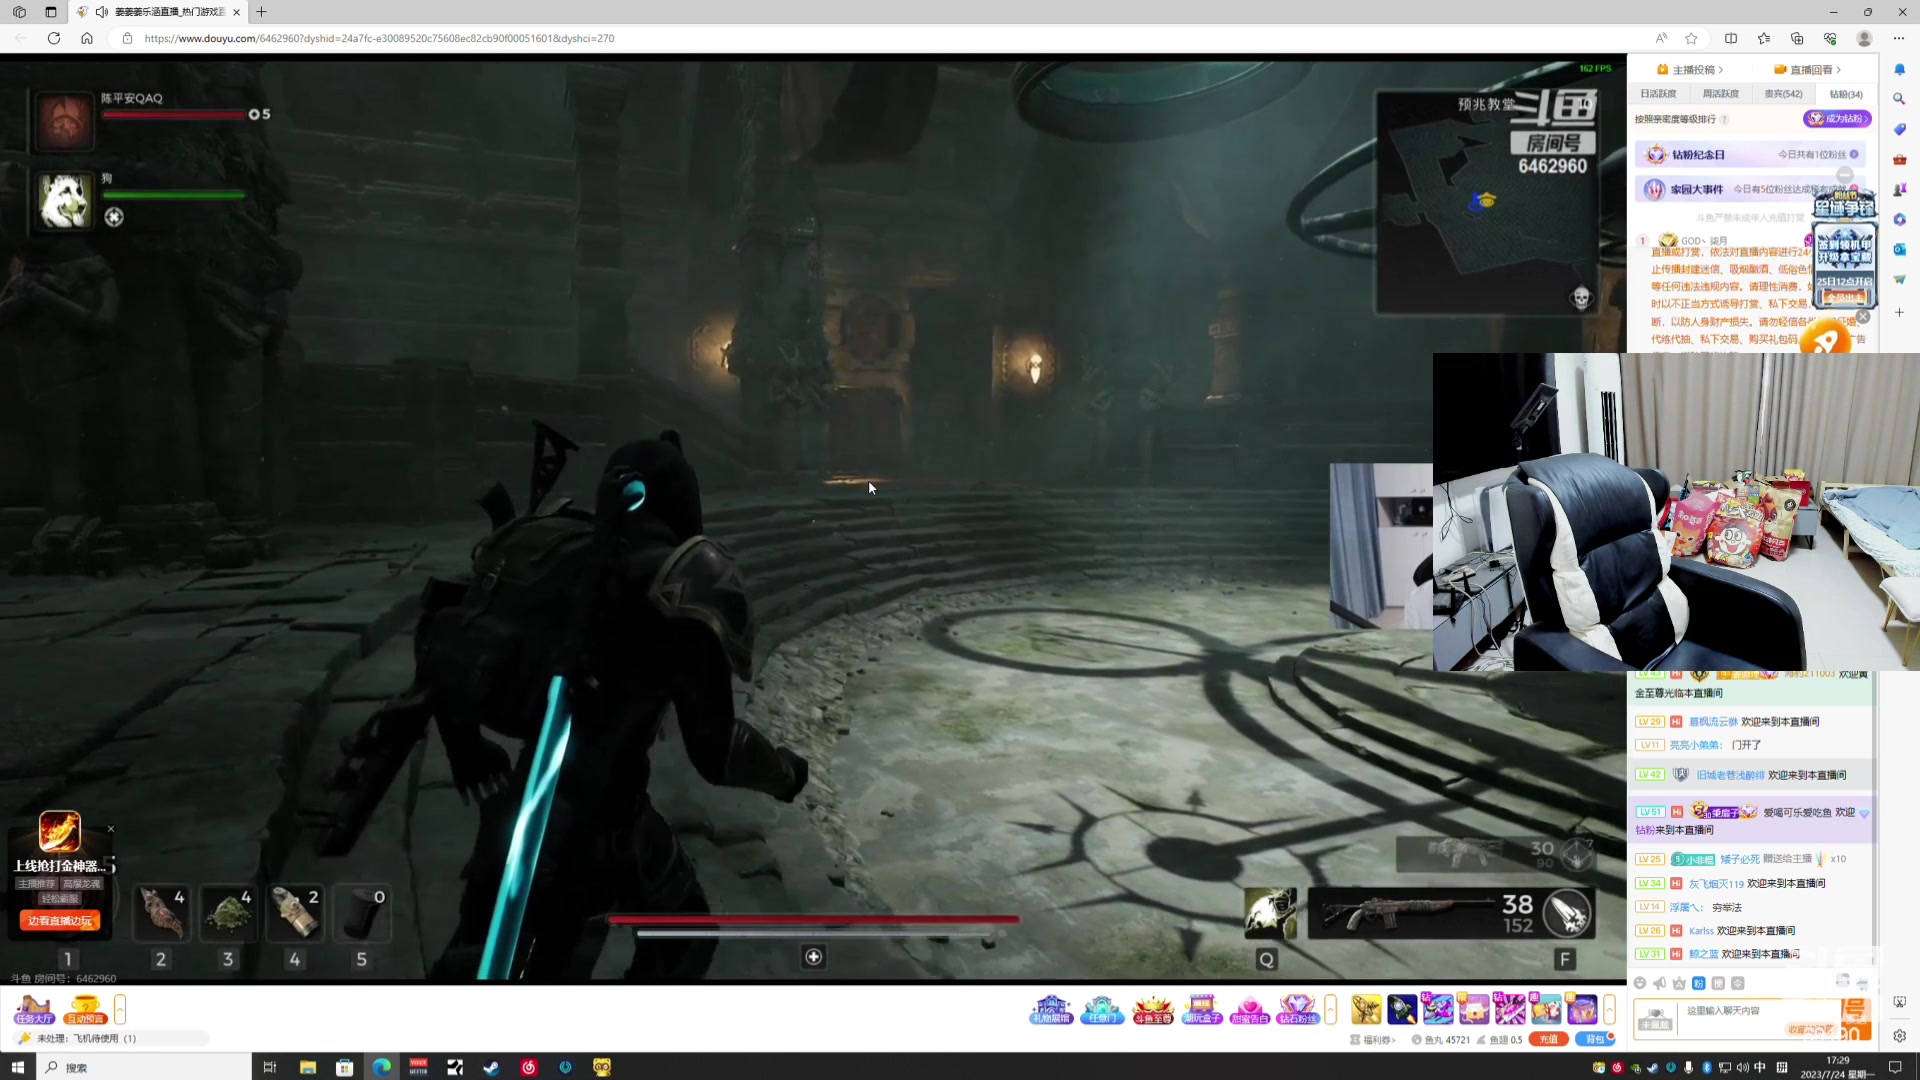Open Edge sidebar shopping tag icon
Image resolution: width=1920 pixels, height=1080 pixels.
pos(1899,129)
